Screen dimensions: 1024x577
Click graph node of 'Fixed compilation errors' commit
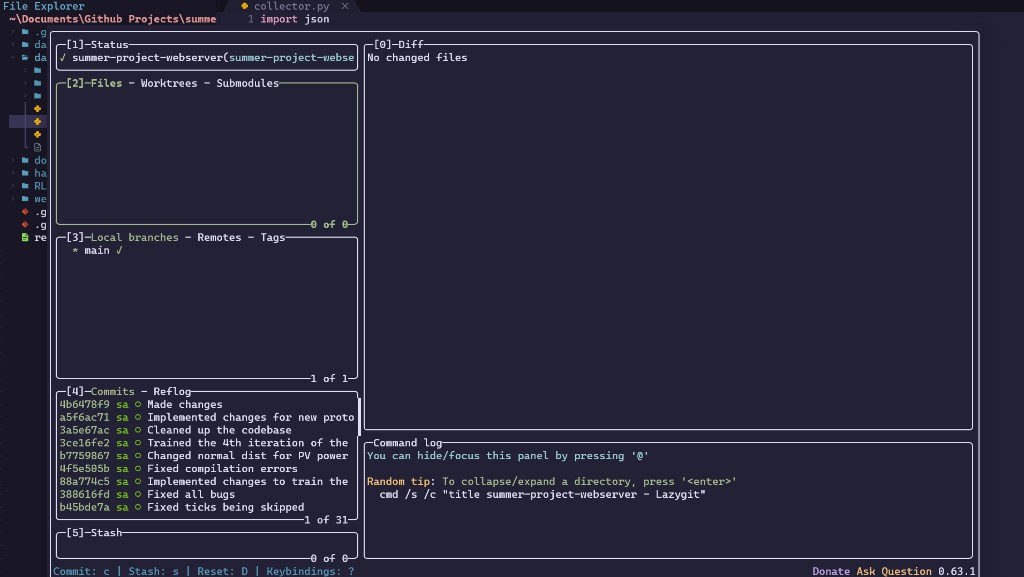click(138, 469)
